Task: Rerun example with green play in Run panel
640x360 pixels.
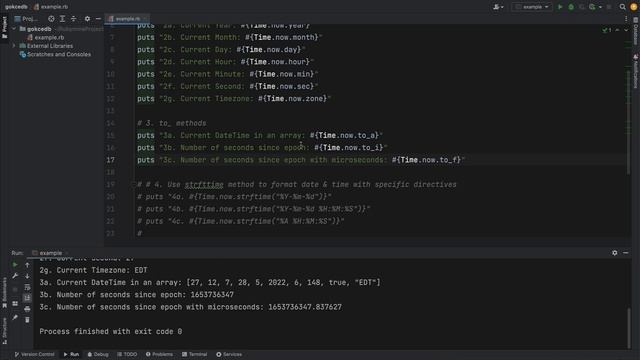Action: pyautogui.click(x=15, y=265)
